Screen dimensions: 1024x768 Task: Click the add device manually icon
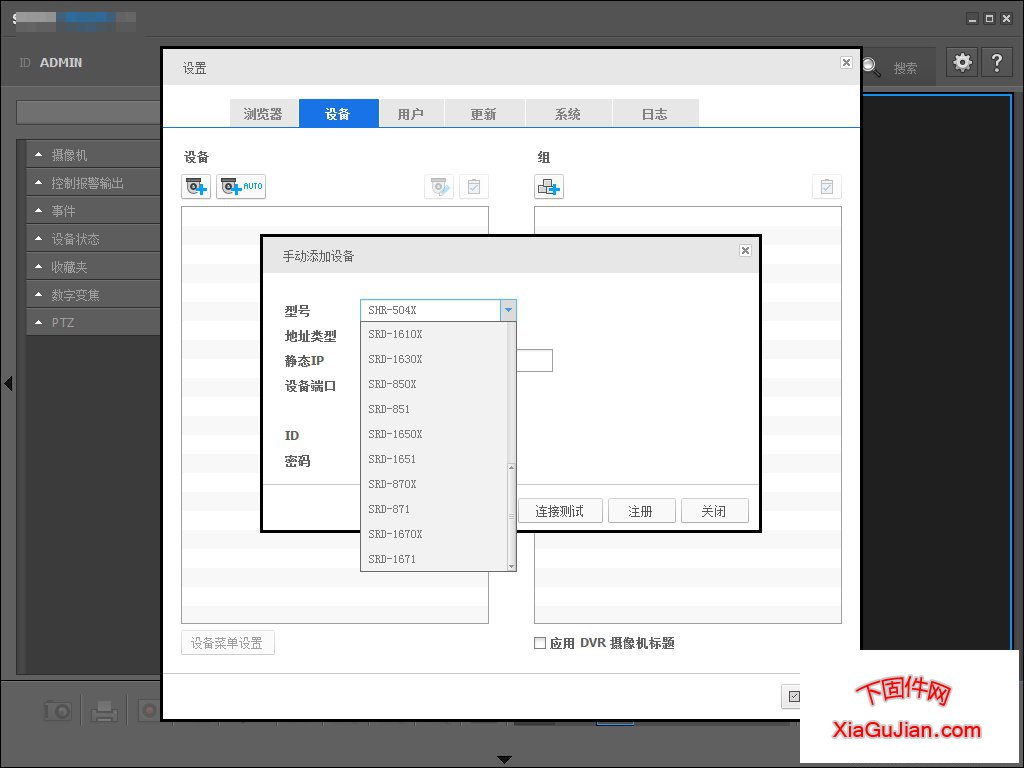[196, 187]
